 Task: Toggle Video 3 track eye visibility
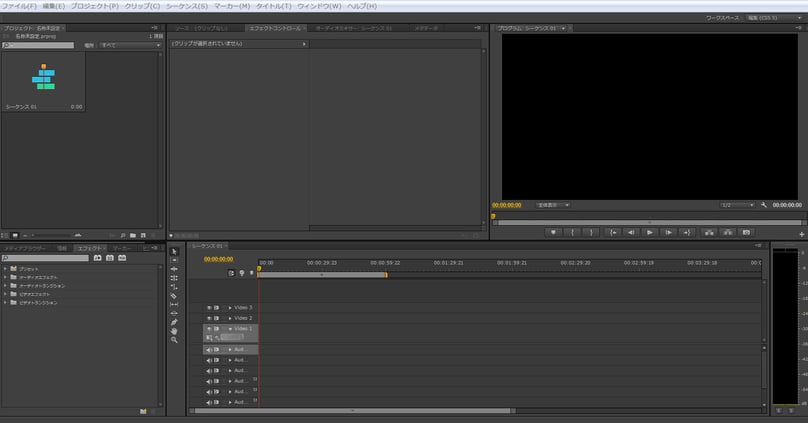click(x=210, y=308)
